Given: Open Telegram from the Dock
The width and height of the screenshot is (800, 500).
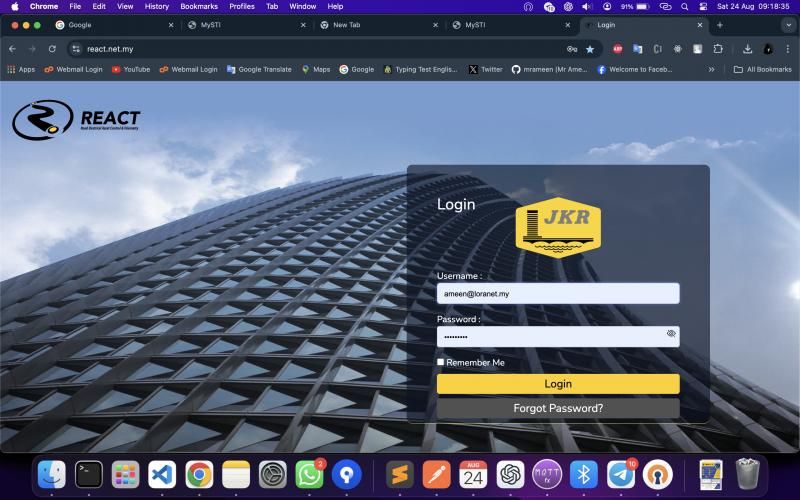Looking at the screenshot, I should click(x=621, y=474).
